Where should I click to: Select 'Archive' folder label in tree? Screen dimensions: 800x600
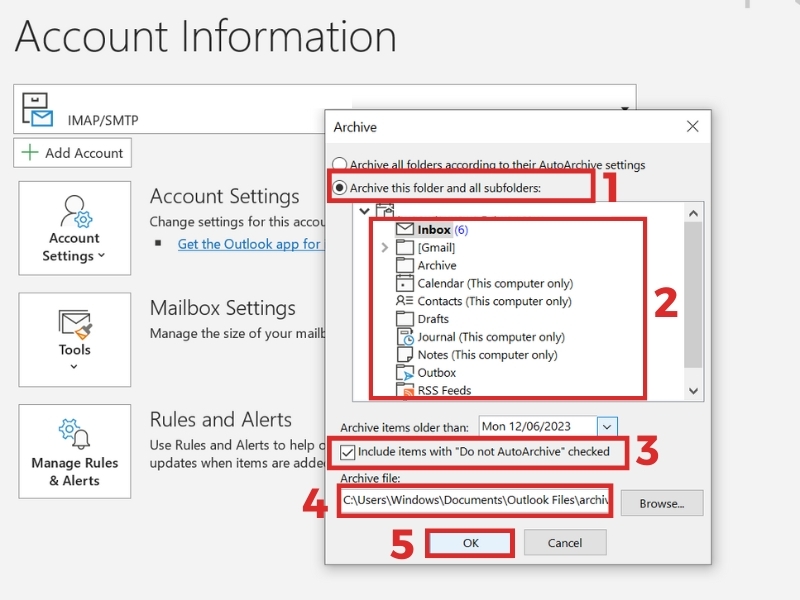click(437, 265)
